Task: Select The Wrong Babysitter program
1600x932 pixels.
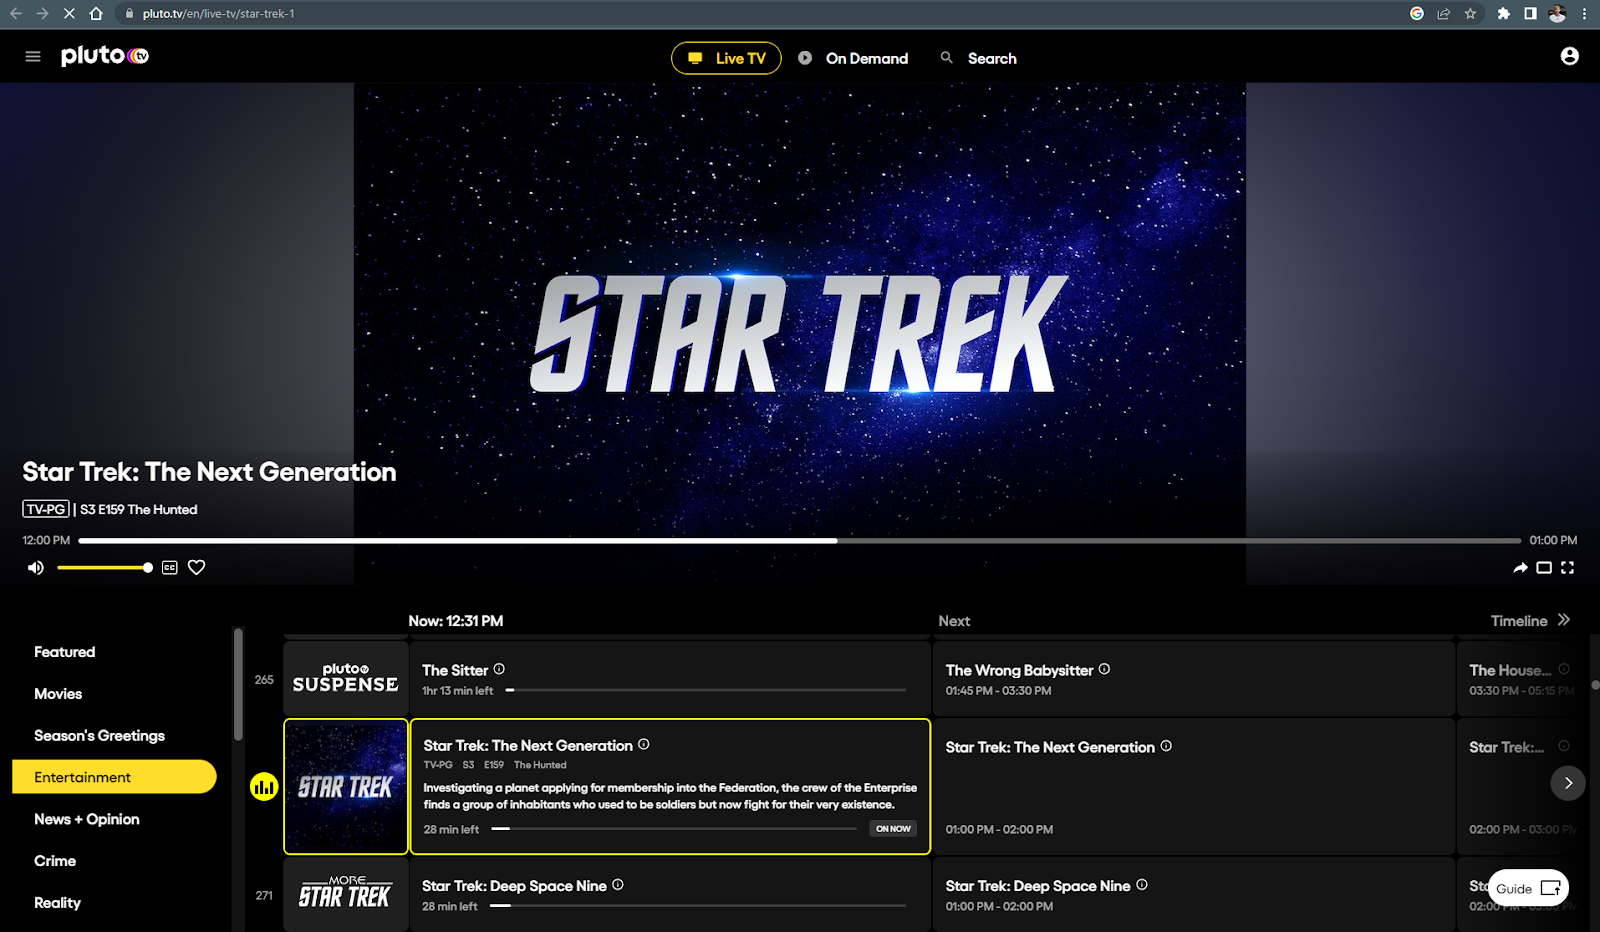Action: point(1194,679)
